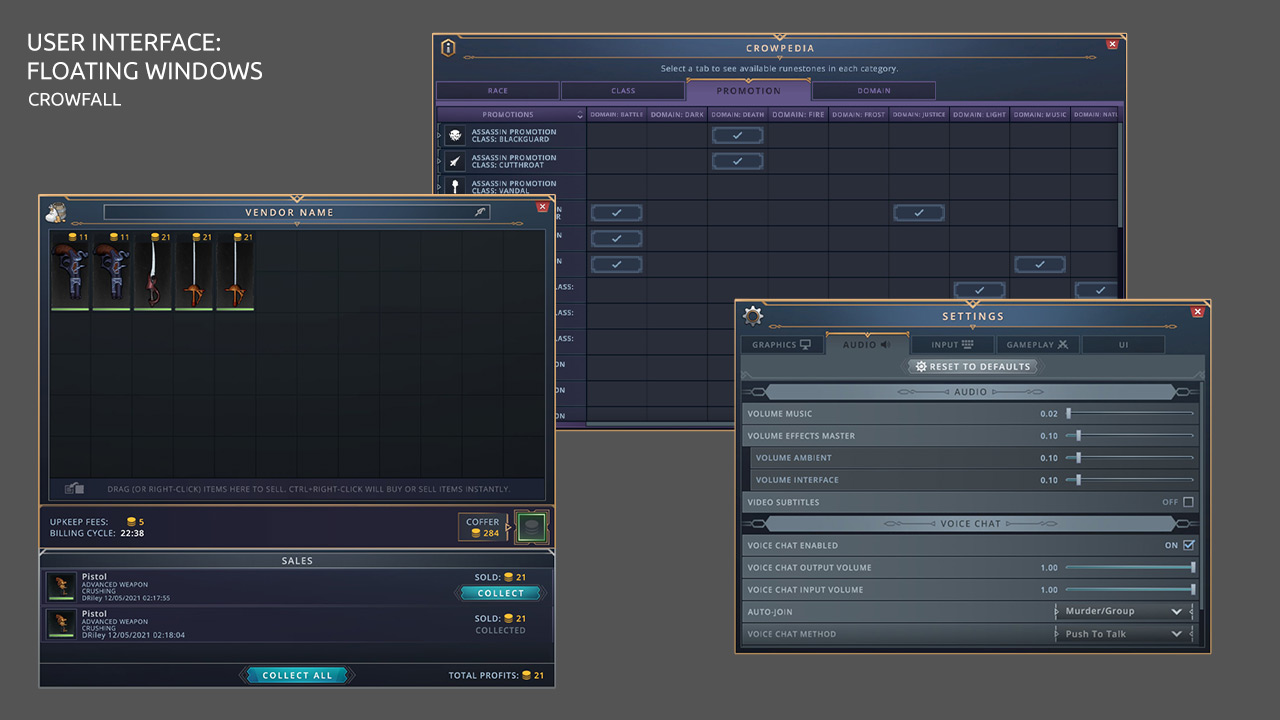Click the vendor portrait icon in the Vendor window

click(x=56, y=212)
